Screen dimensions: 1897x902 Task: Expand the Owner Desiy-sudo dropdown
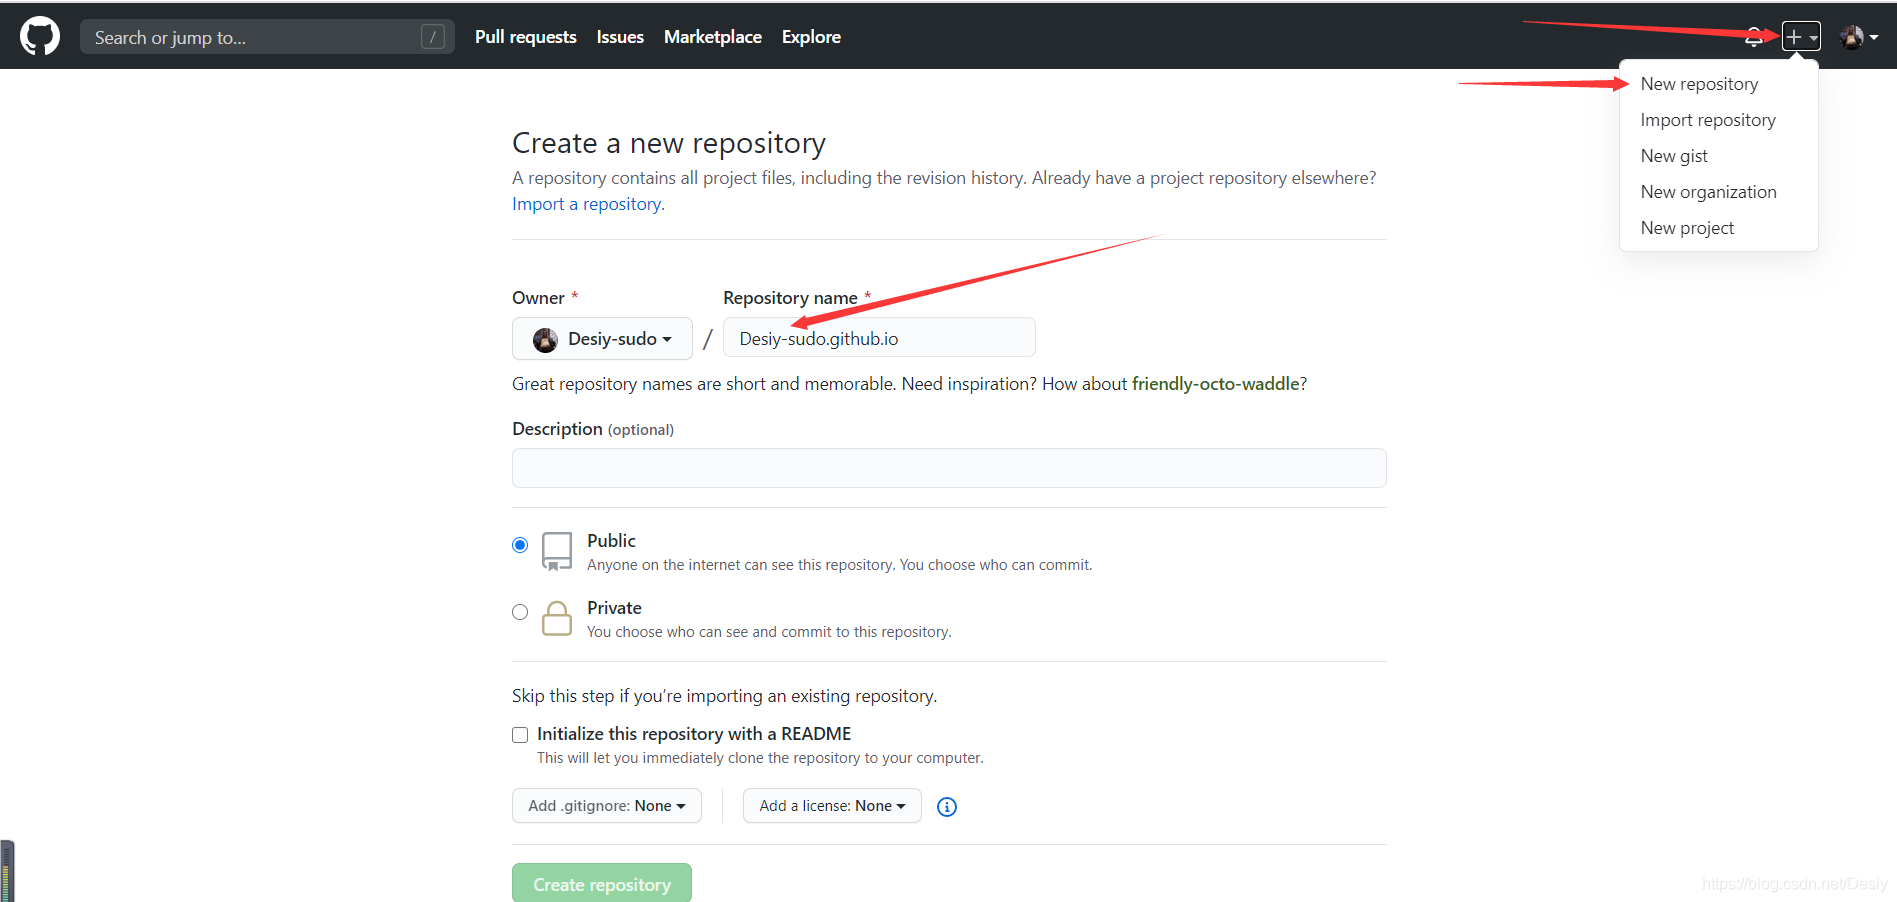(602, 339)
